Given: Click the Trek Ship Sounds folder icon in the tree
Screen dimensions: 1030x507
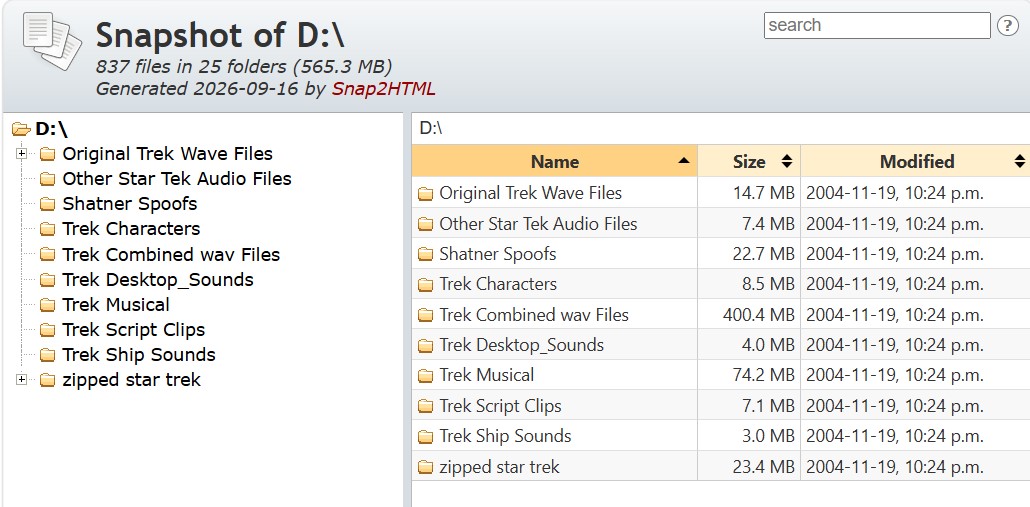Looking at the screenshot, I should 47,355.
